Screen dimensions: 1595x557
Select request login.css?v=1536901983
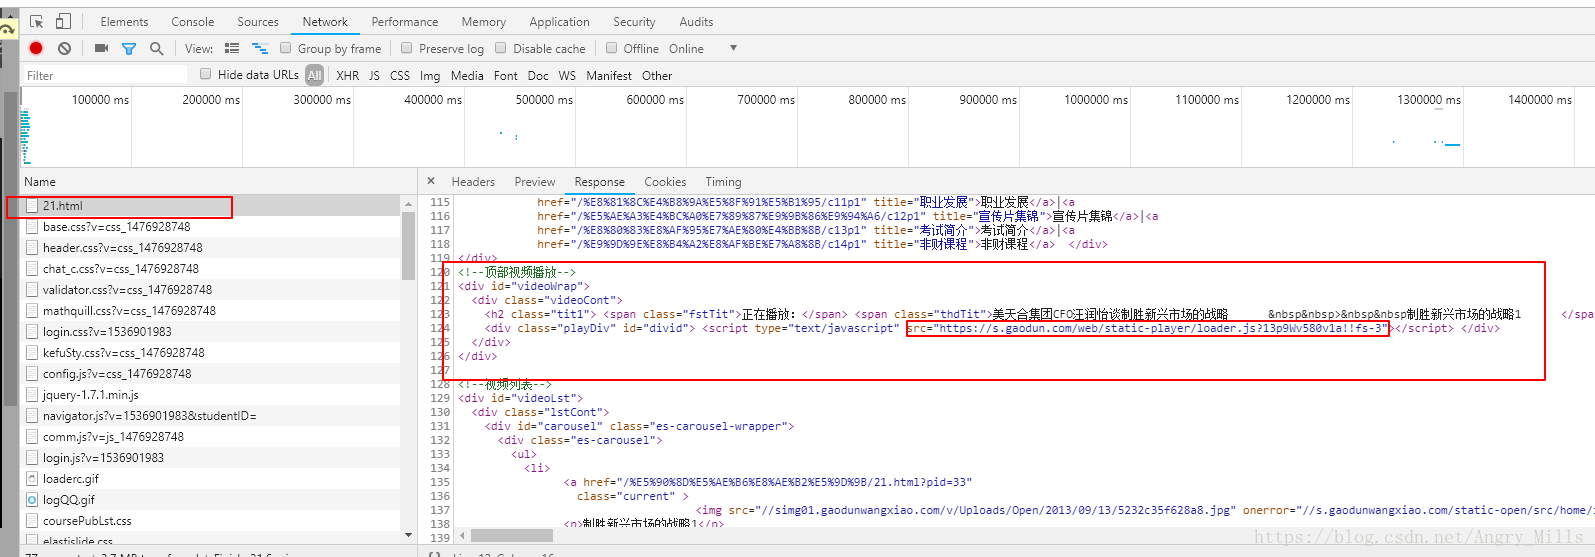pyautogui.click(x=211, y=332)
